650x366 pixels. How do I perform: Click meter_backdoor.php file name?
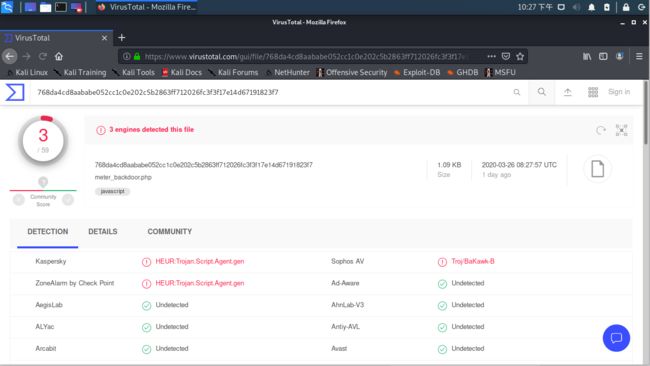[x=123, y=177]
